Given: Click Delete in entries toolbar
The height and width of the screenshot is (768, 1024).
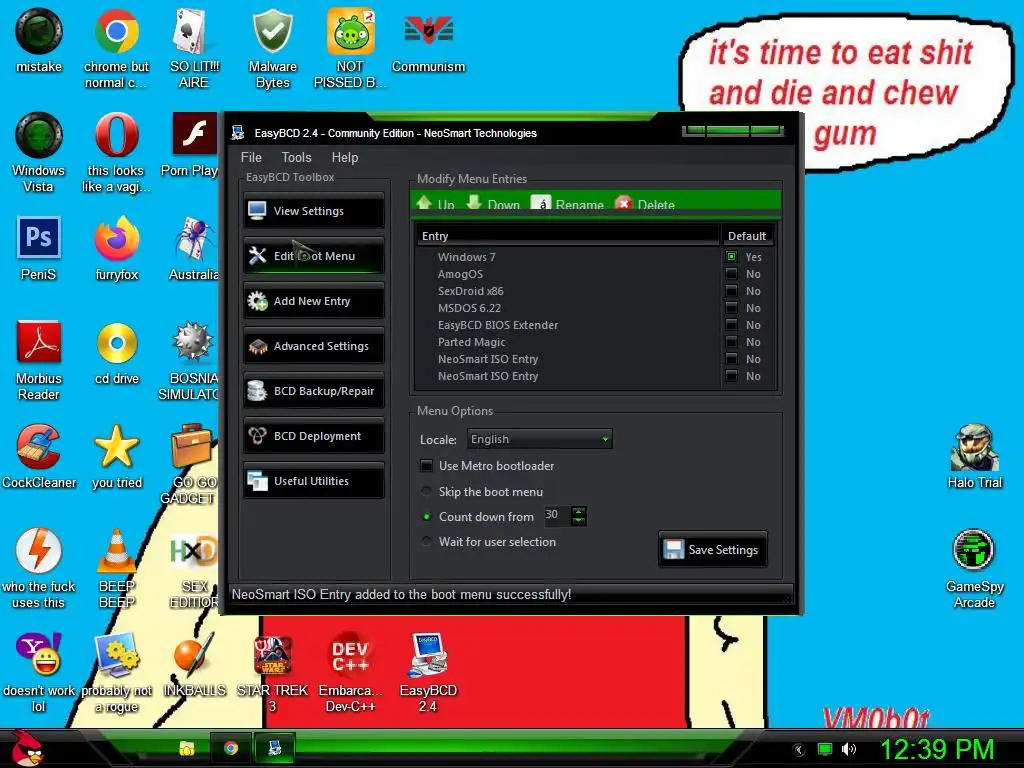Looking at the screenshot, I should tap(645, 204).
